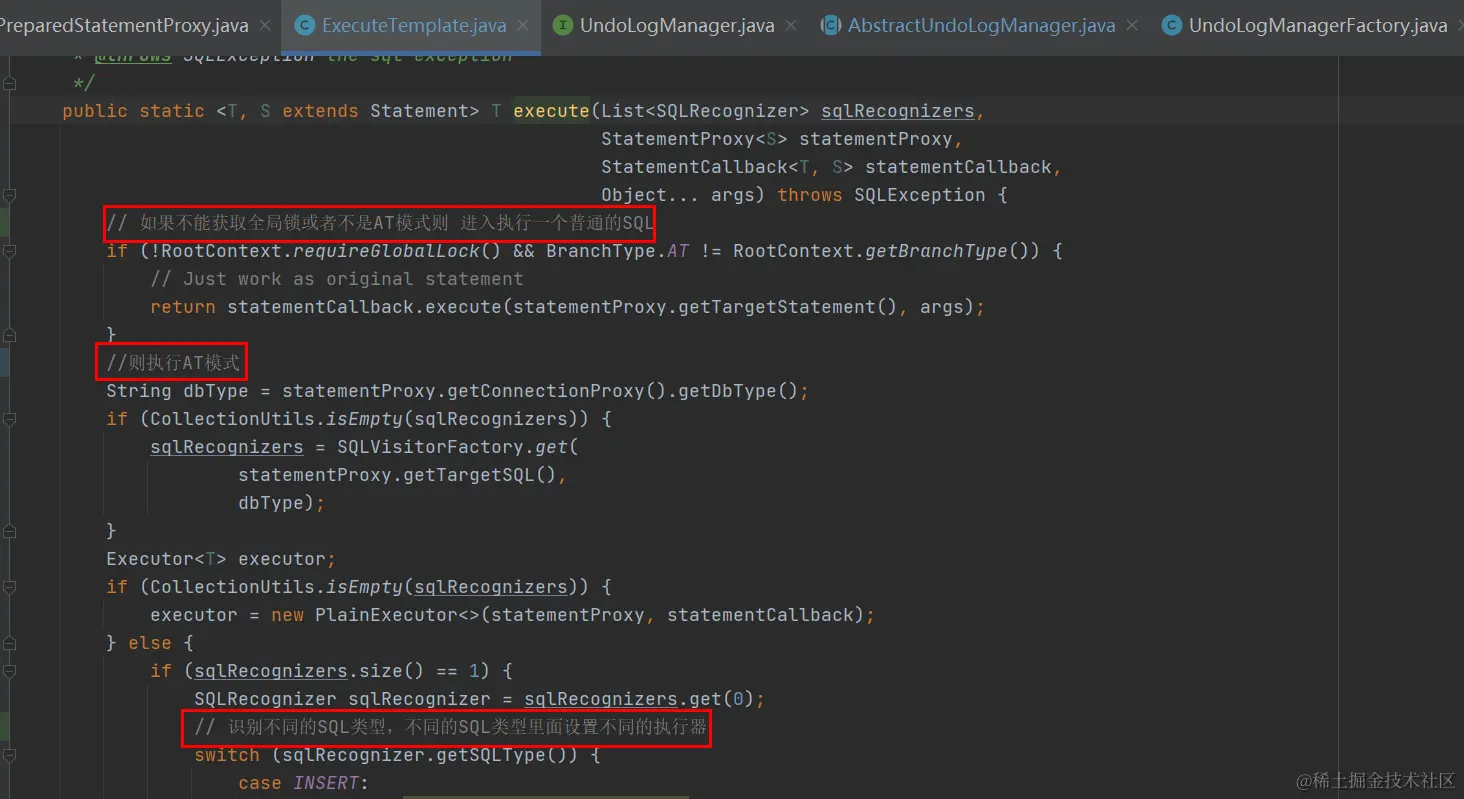Click the sqlRecognizers parameter in the method signature
This screenshot has height=799, width=1464.
point(897,111)
